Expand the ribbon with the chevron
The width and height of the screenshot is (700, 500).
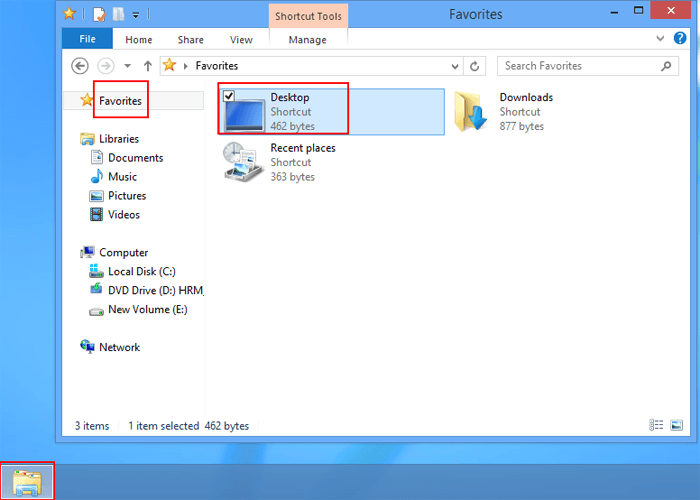[660, 38]
